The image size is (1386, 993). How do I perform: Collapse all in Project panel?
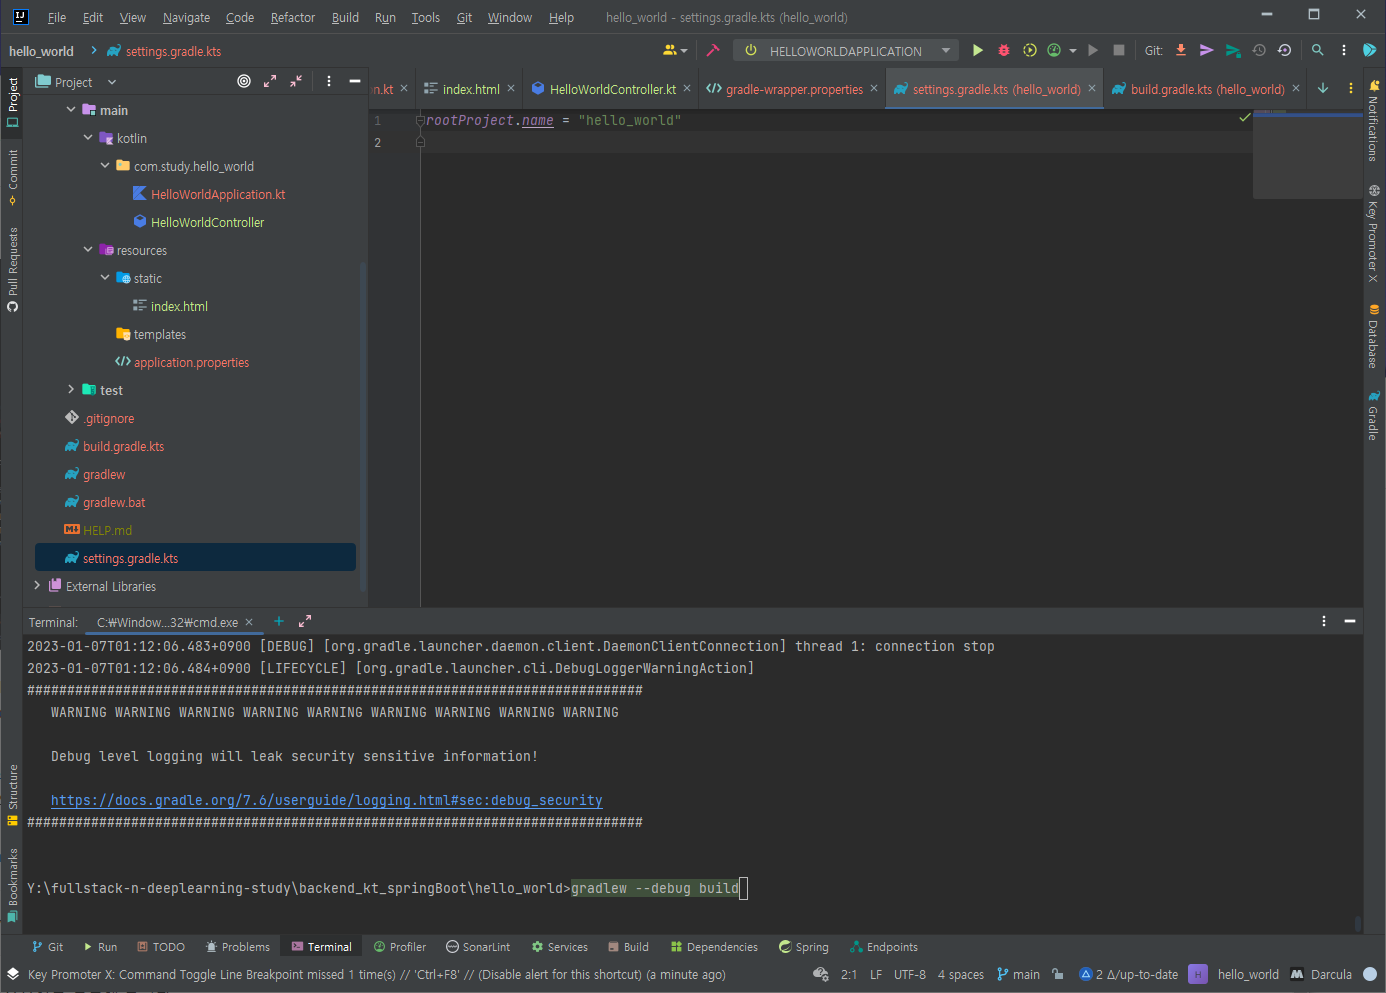click(x=296, y=81)
